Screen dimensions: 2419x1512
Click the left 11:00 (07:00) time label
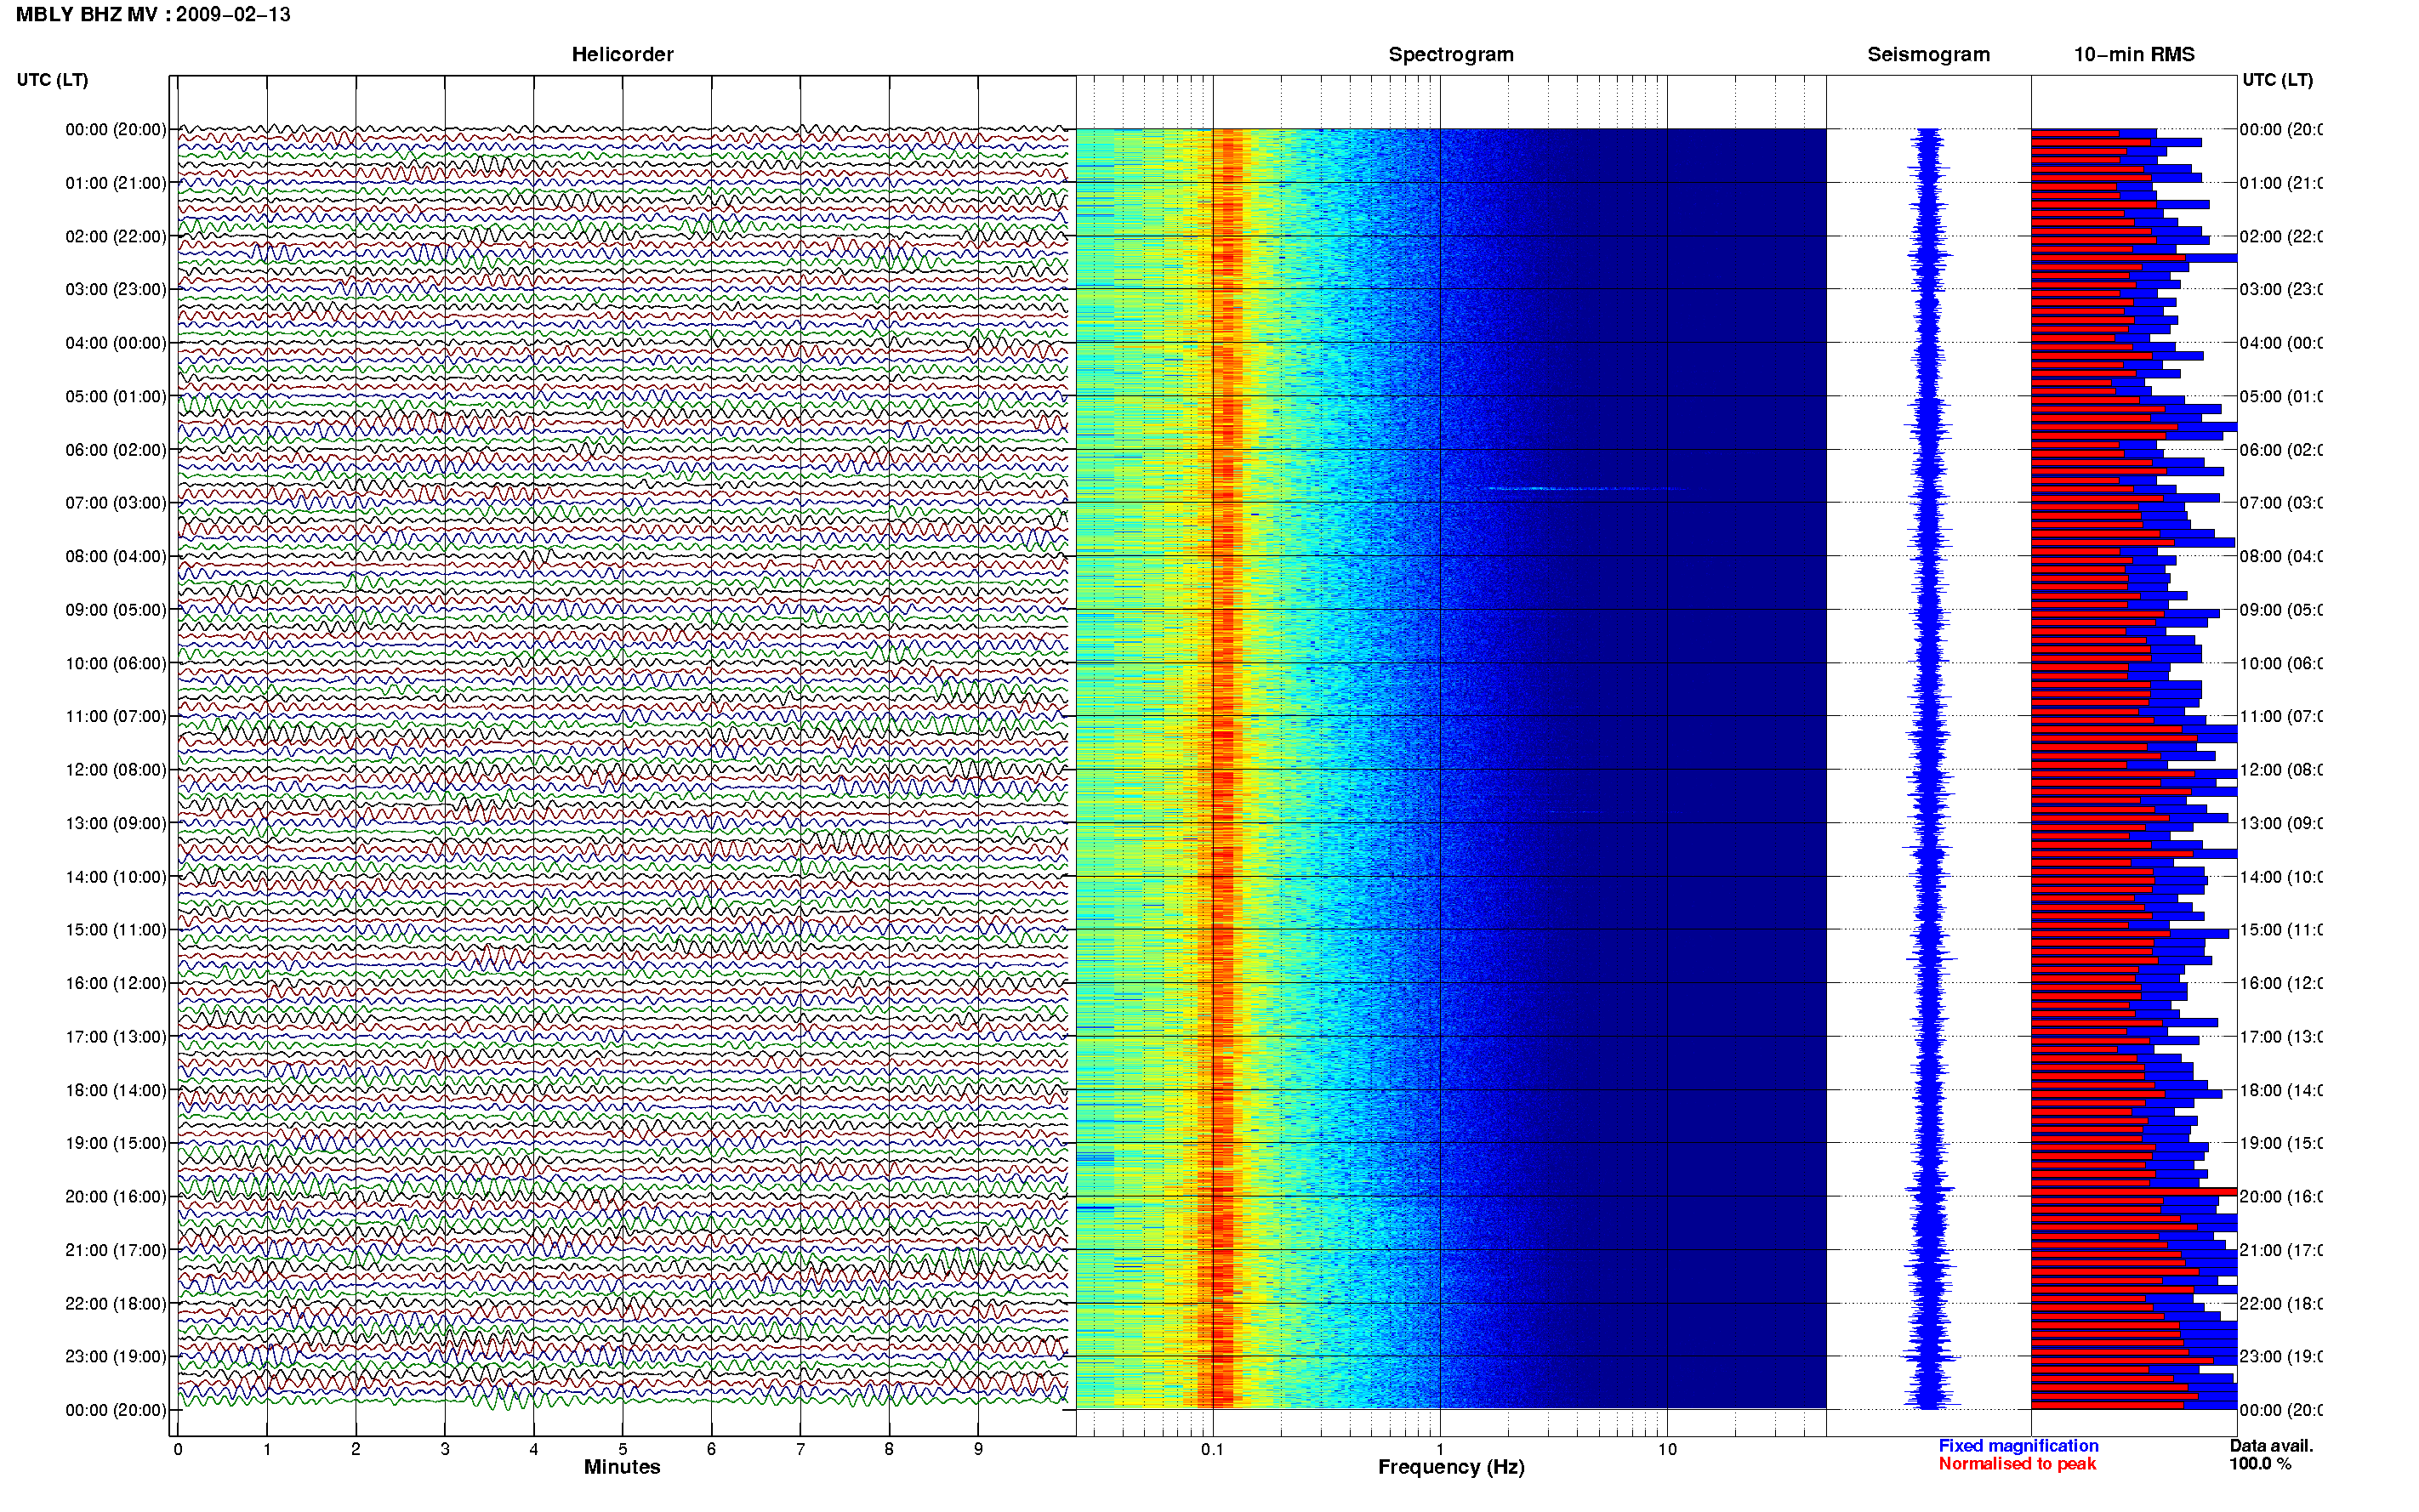[115, 716]
